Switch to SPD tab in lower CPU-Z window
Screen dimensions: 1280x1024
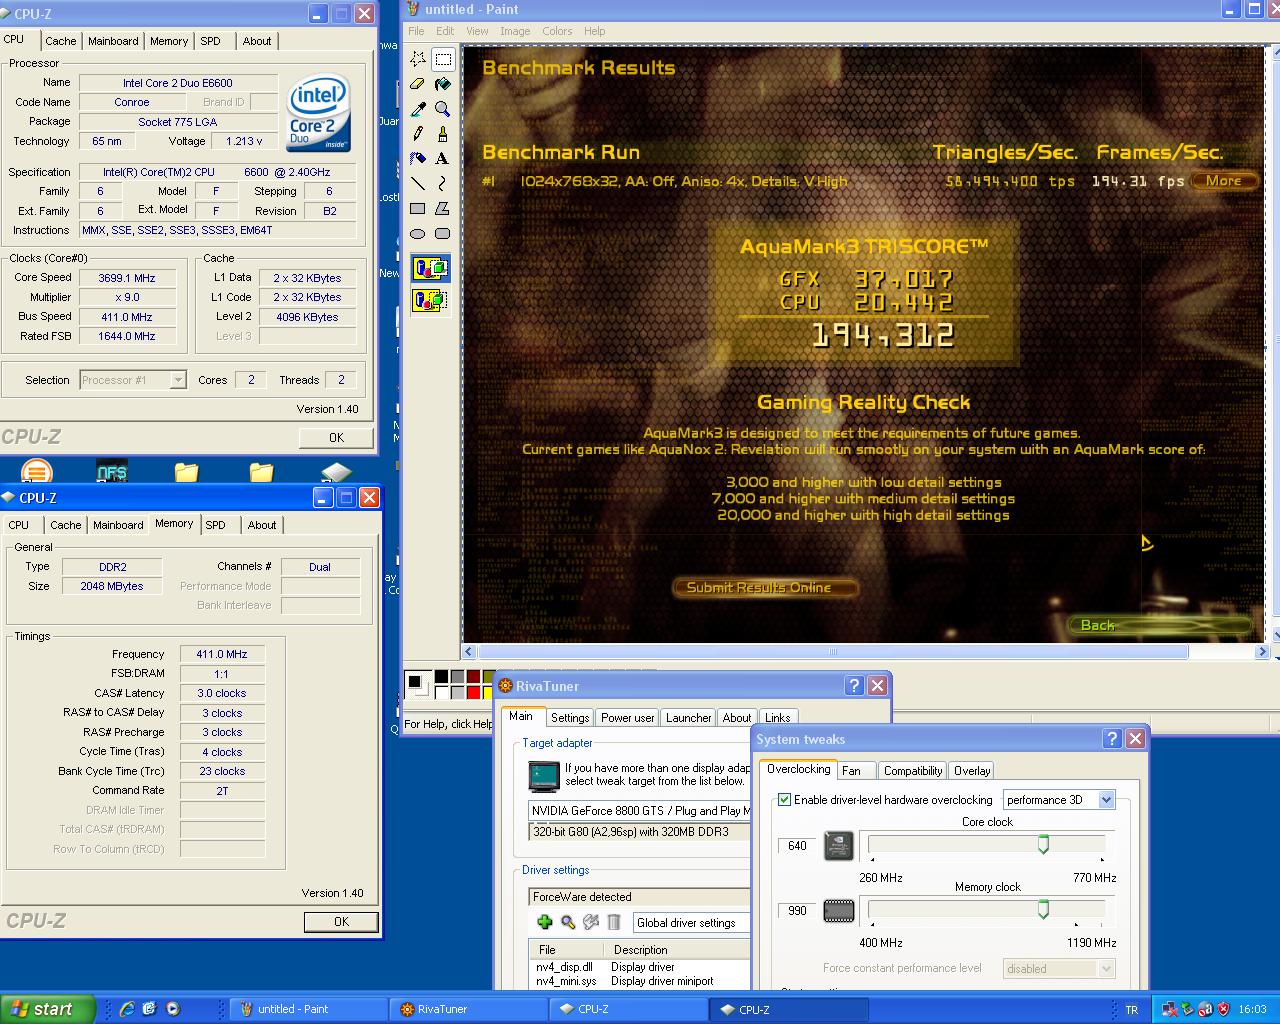tap(216, 525)
